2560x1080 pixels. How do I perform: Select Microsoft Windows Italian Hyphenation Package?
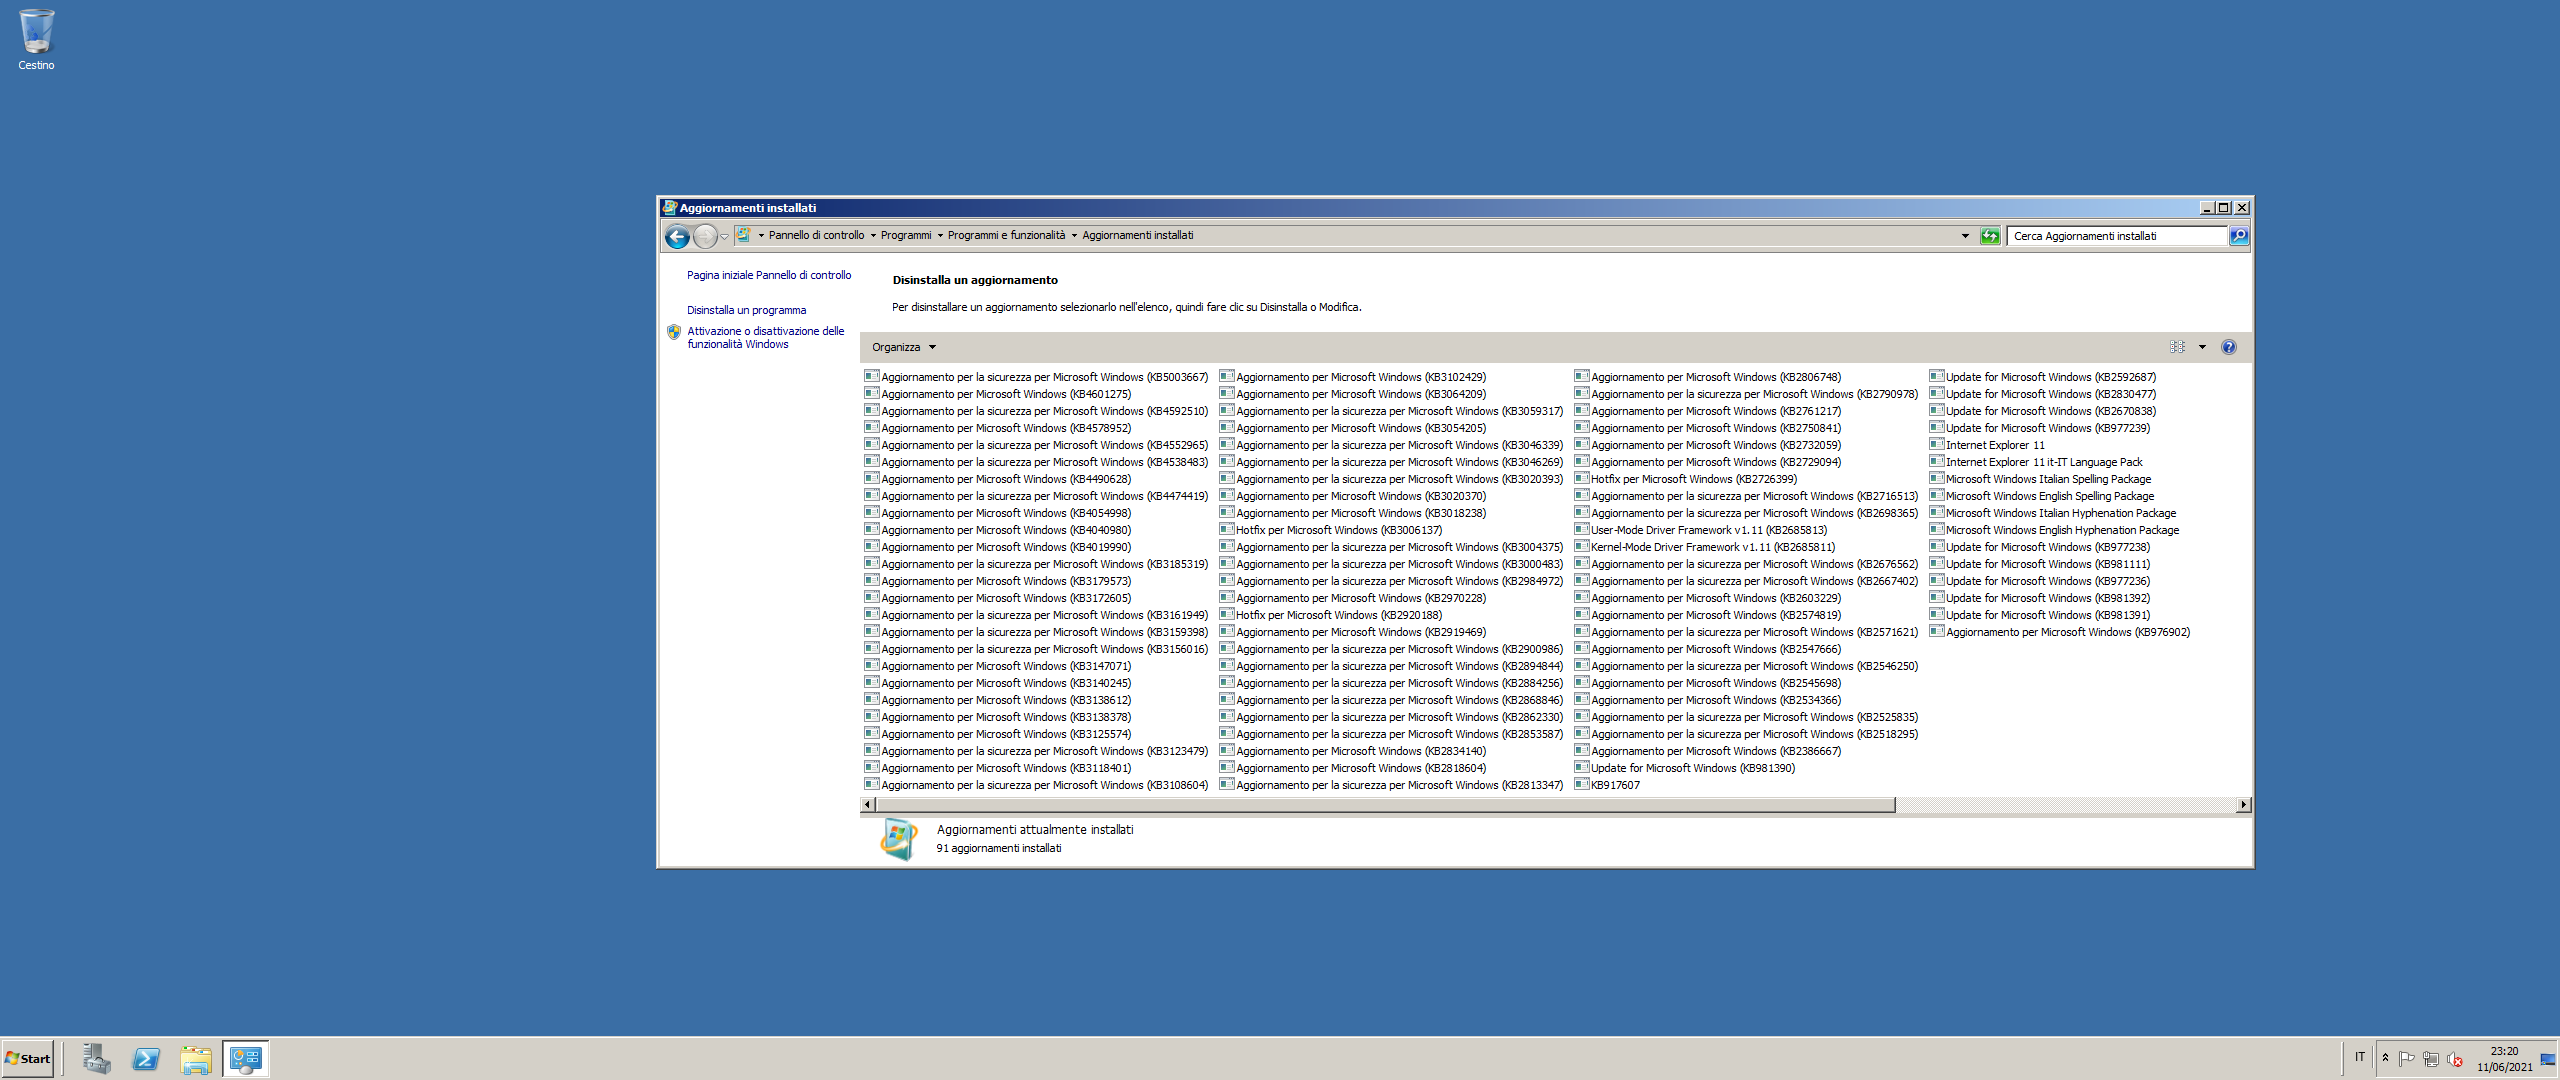coord(2053,513)
